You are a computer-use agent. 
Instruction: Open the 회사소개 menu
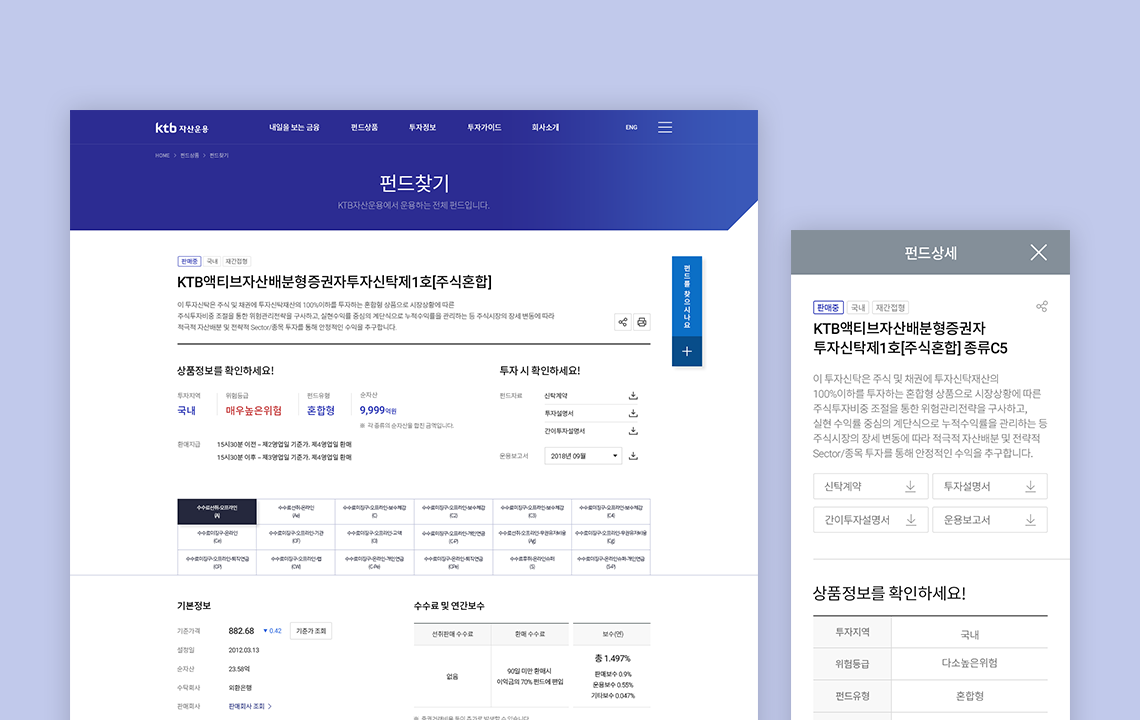pos(545,127)
